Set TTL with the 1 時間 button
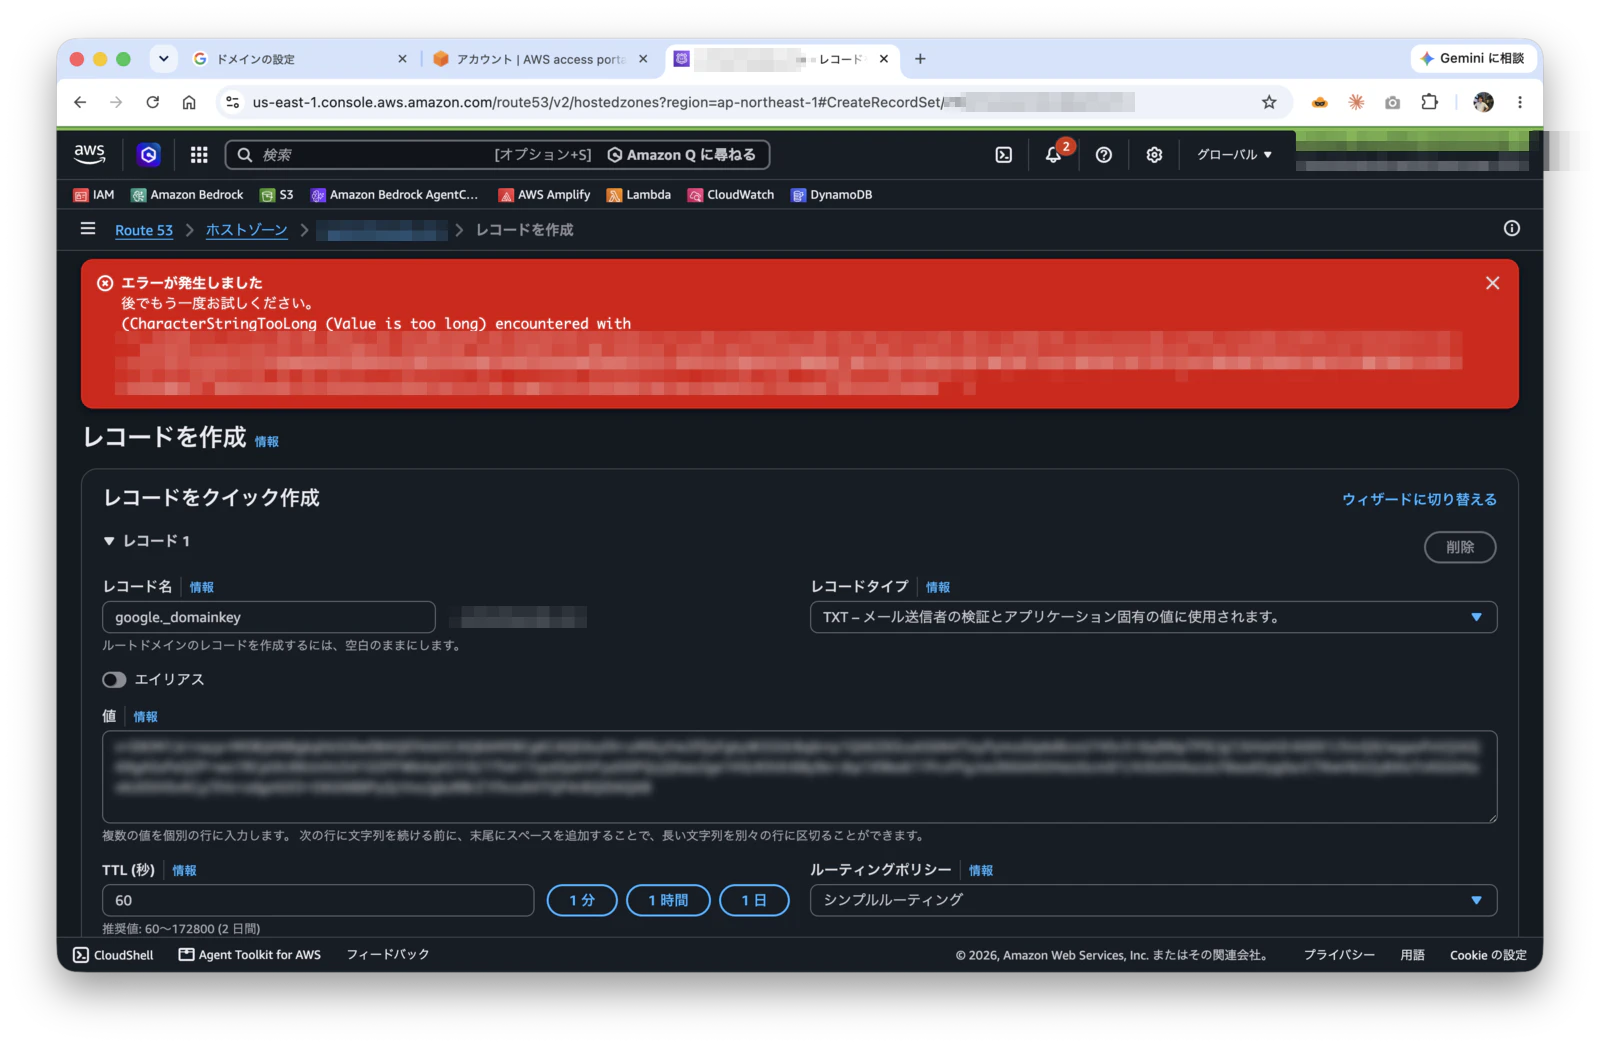 (668, 900)
